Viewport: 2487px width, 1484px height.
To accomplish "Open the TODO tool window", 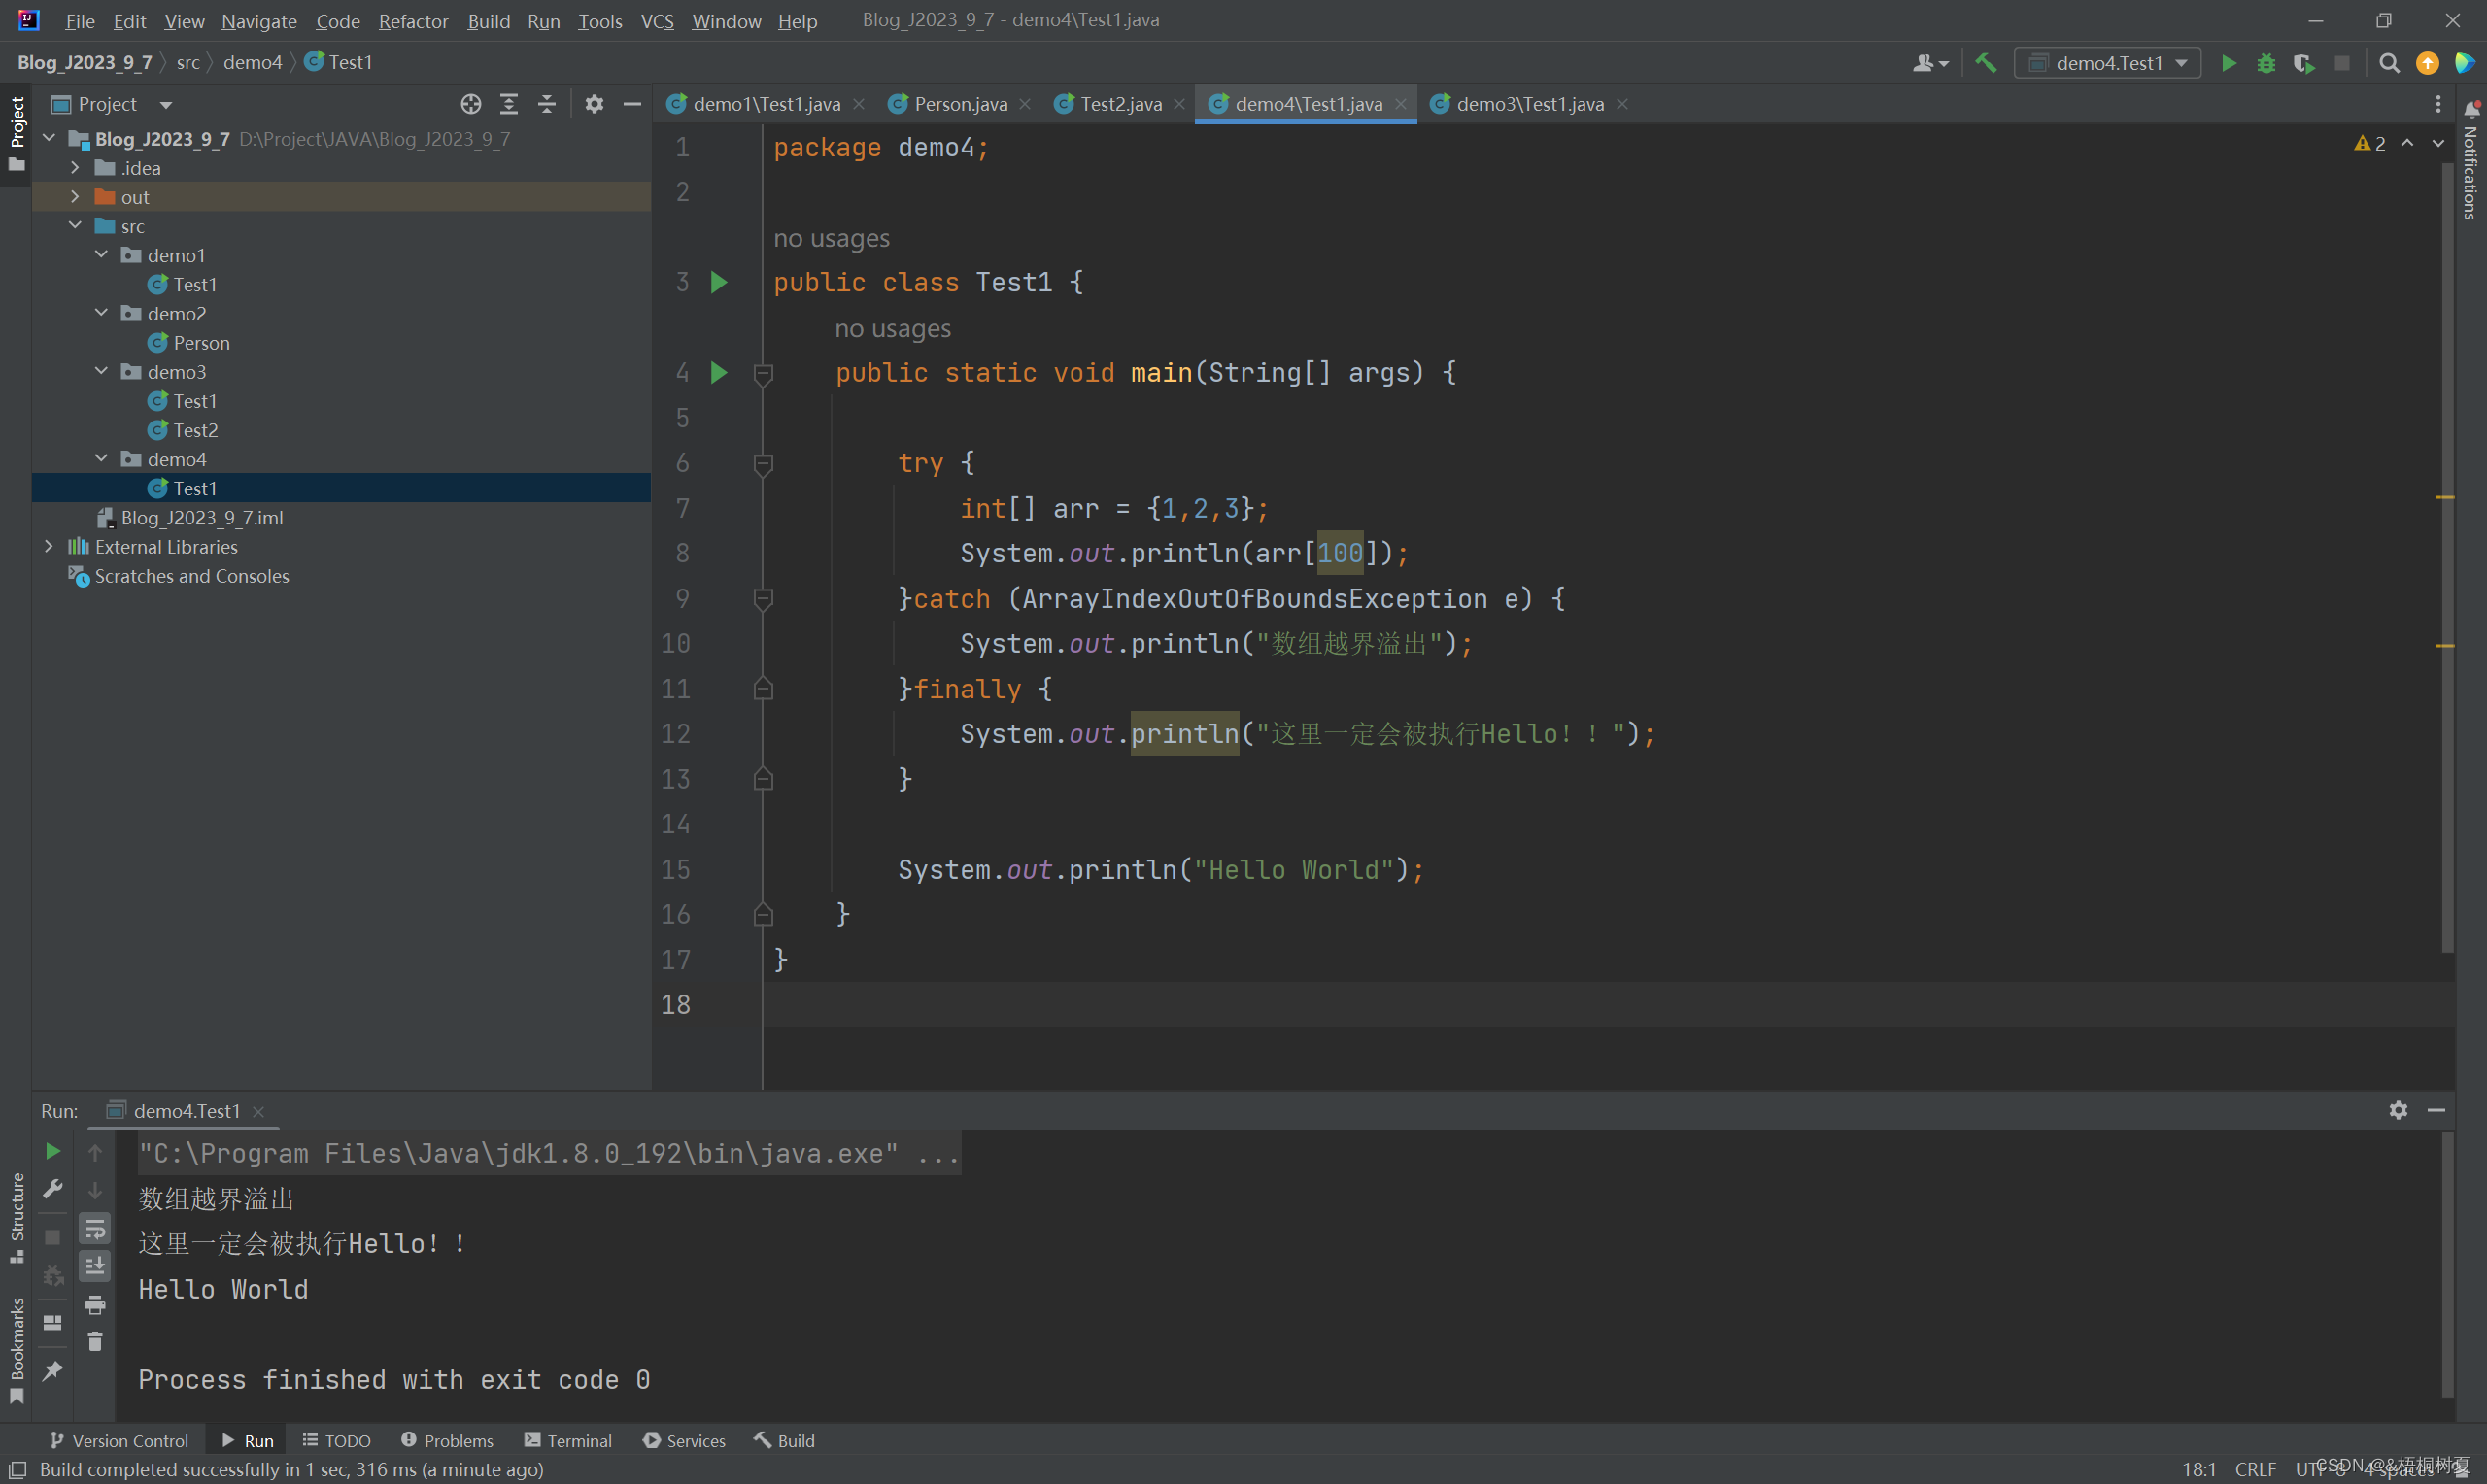I will coord(337,1440).
